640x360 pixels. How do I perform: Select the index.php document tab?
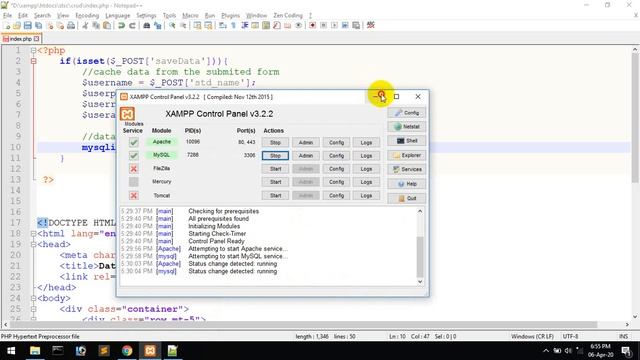(x=21, y=39)
